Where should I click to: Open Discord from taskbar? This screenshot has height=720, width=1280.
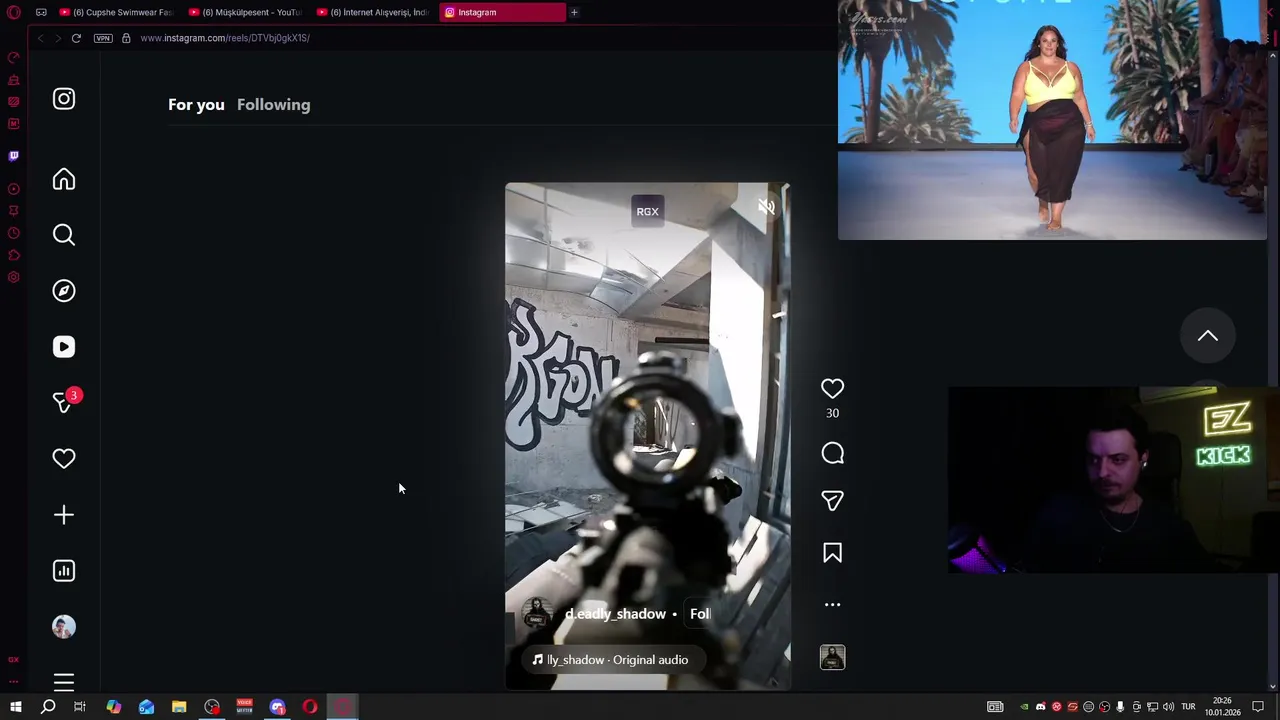(277, 707)
